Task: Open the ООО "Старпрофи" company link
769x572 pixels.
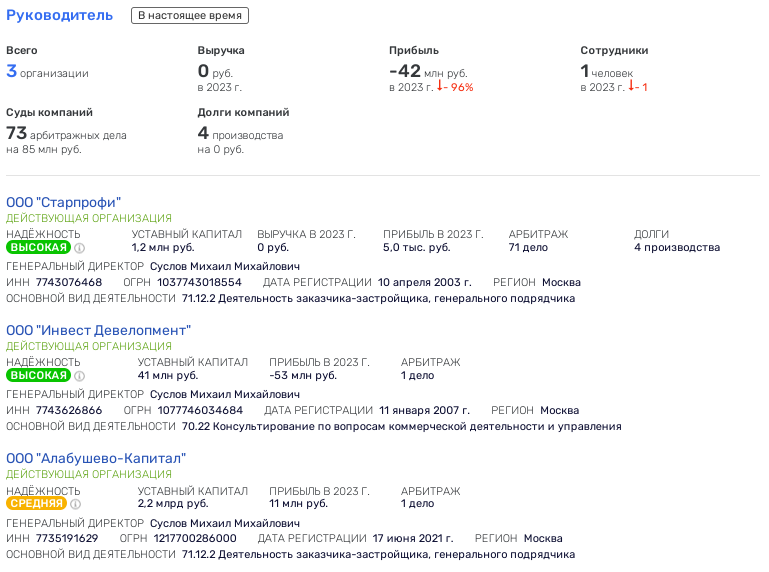Action: [x=63, y=202]
